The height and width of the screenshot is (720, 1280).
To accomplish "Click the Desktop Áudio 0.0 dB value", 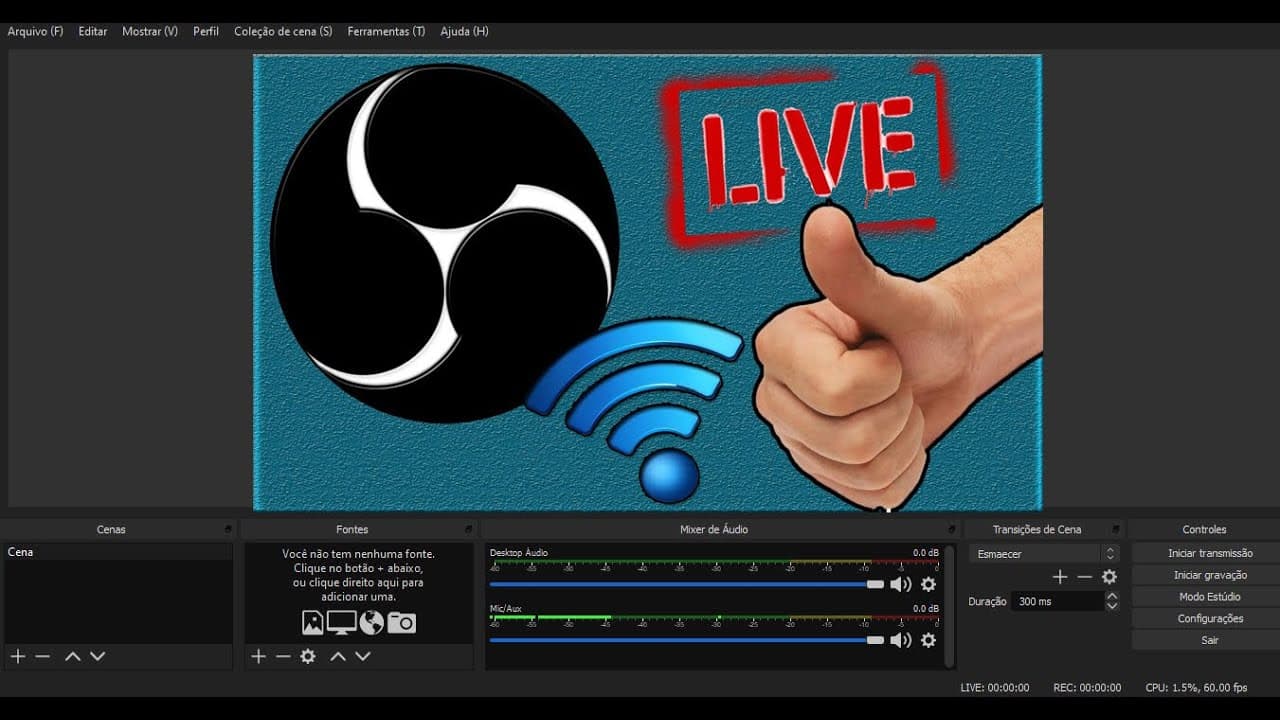I will [926, 553].
